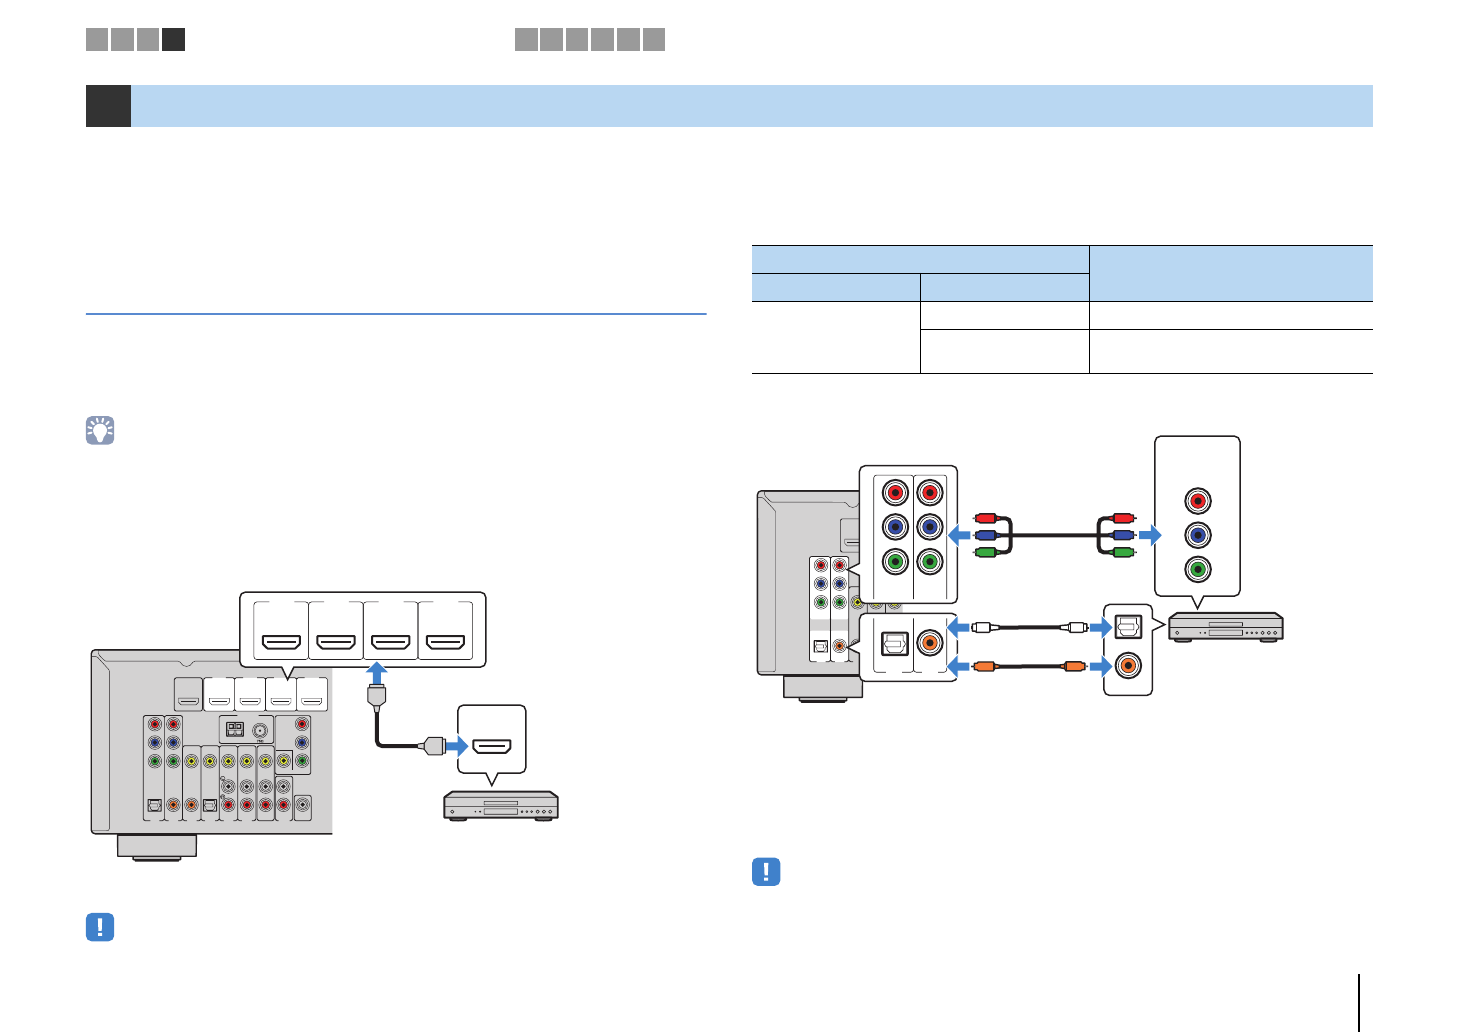This screenshot has height=1032, width=1458.
Task: Select the player beside the component video callout
Action: pos(1225,627)
